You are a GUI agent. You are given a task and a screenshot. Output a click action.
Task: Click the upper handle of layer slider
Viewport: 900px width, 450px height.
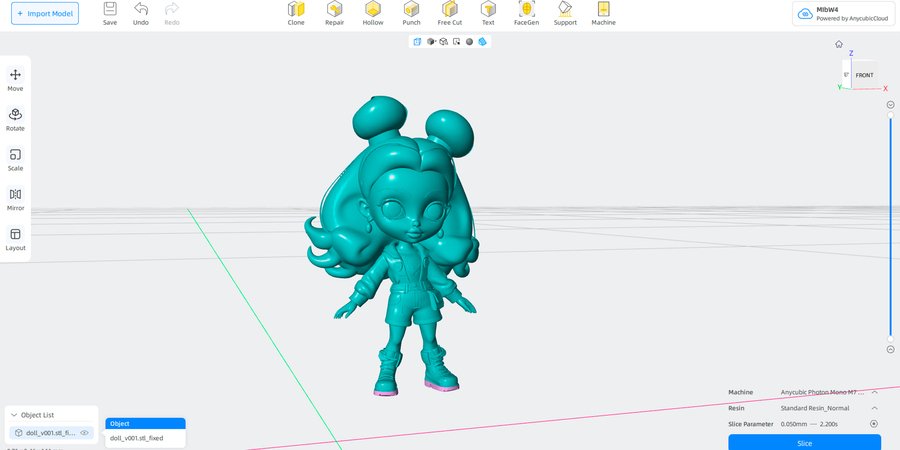[x=891, y=115]
